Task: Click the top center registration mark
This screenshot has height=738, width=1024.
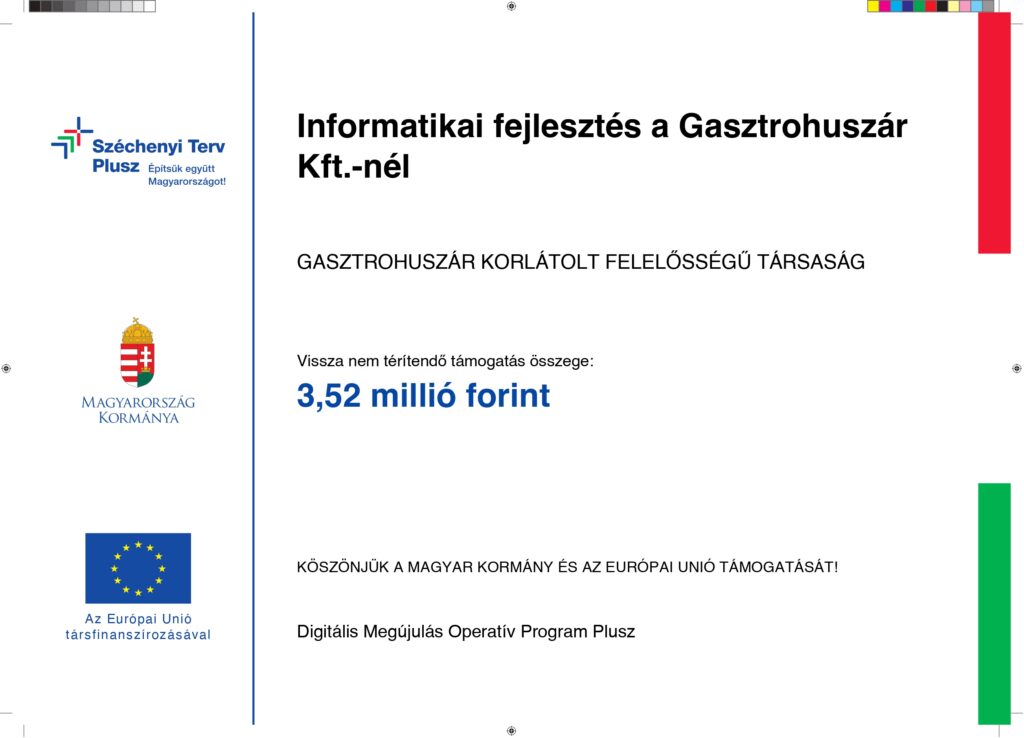Action: pos(511,6)
